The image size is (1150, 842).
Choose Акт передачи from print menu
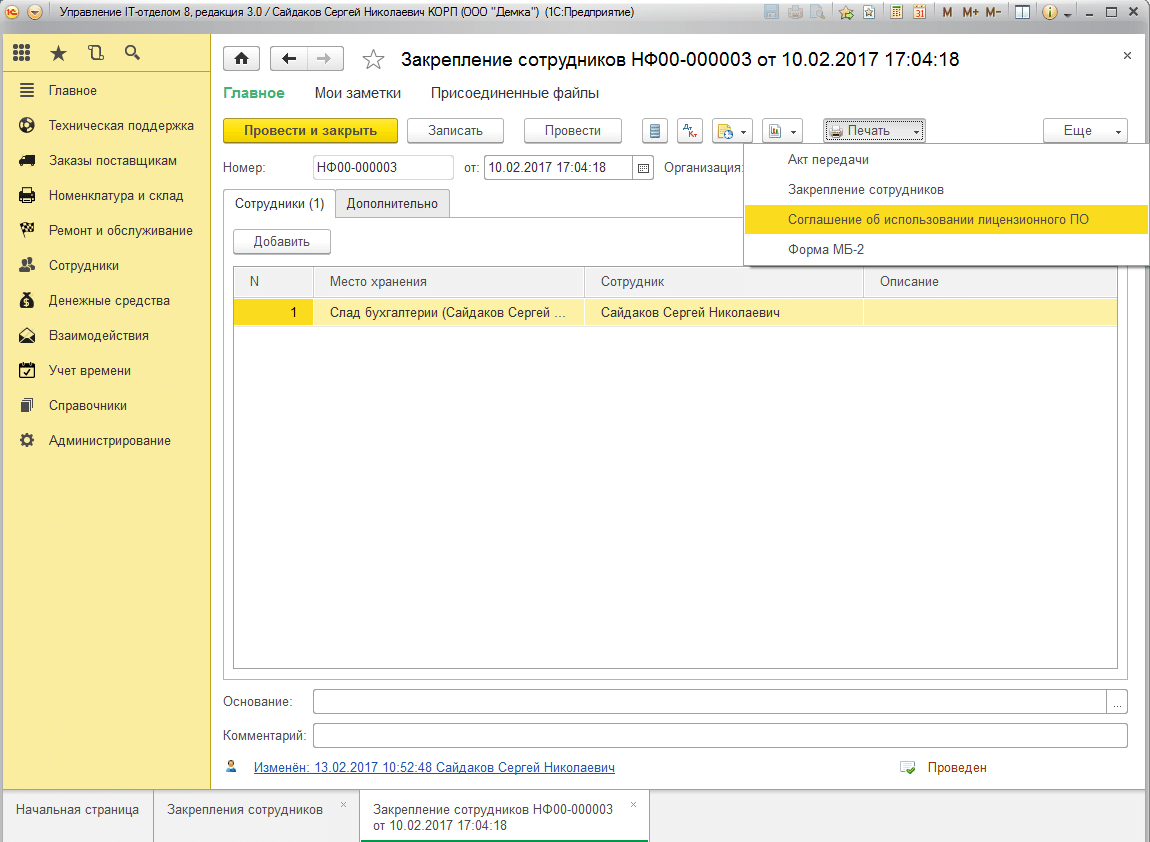tap(828, 160)
